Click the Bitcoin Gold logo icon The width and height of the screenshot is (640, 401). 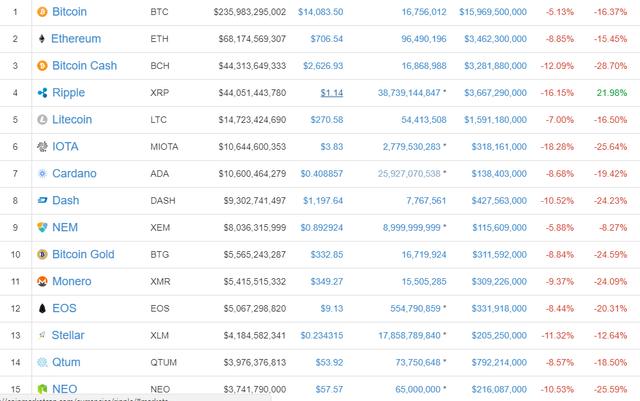(x=42, y=254)
